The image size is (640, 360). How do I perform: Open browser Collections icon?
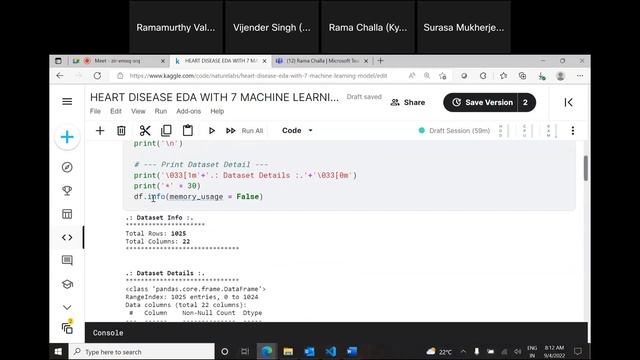(x=522, y=76)
